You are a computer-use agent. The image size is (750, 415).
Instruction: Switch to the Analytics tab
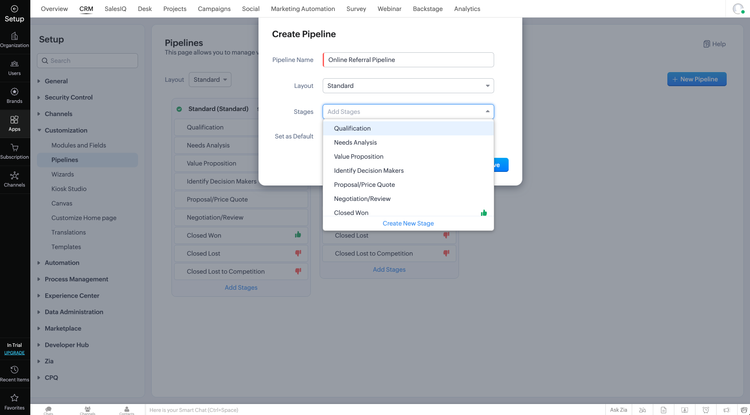[467, 9]
